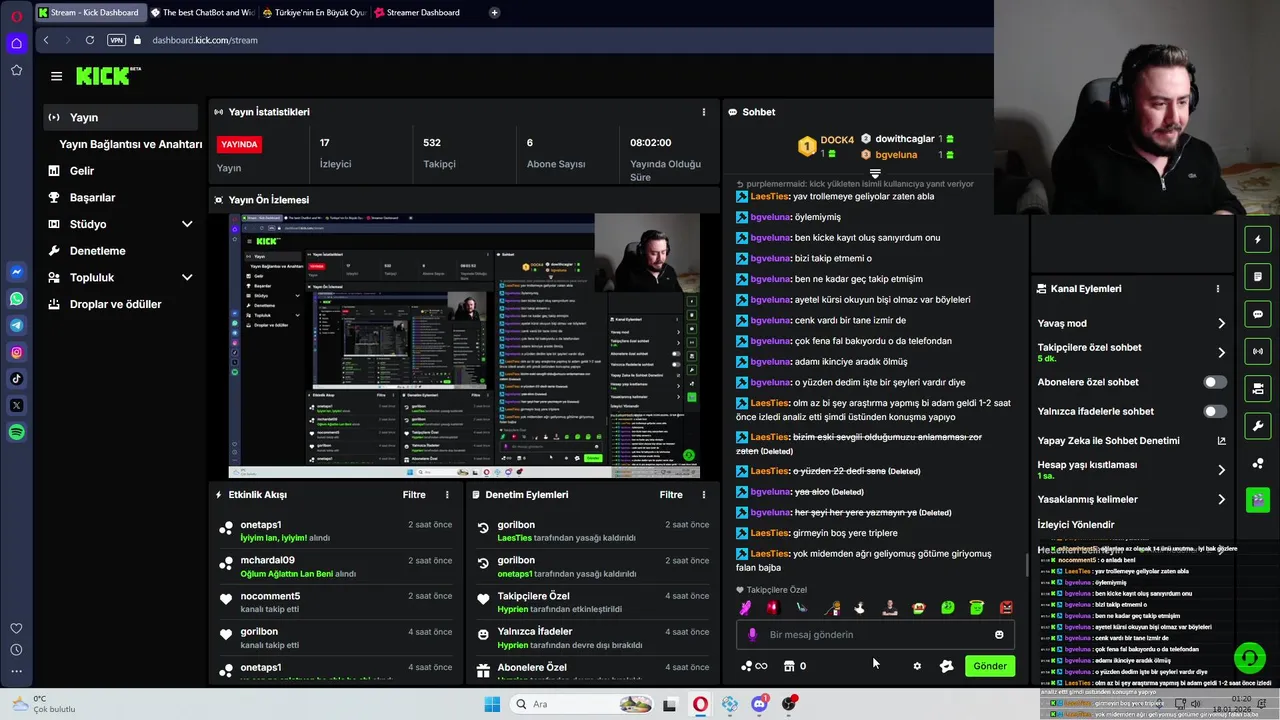Toggle Yalnızca ifadelerle sohbet switch
Image resolution: width=1280 pixels, height=720 pixels.
[x=1214, y=411]
